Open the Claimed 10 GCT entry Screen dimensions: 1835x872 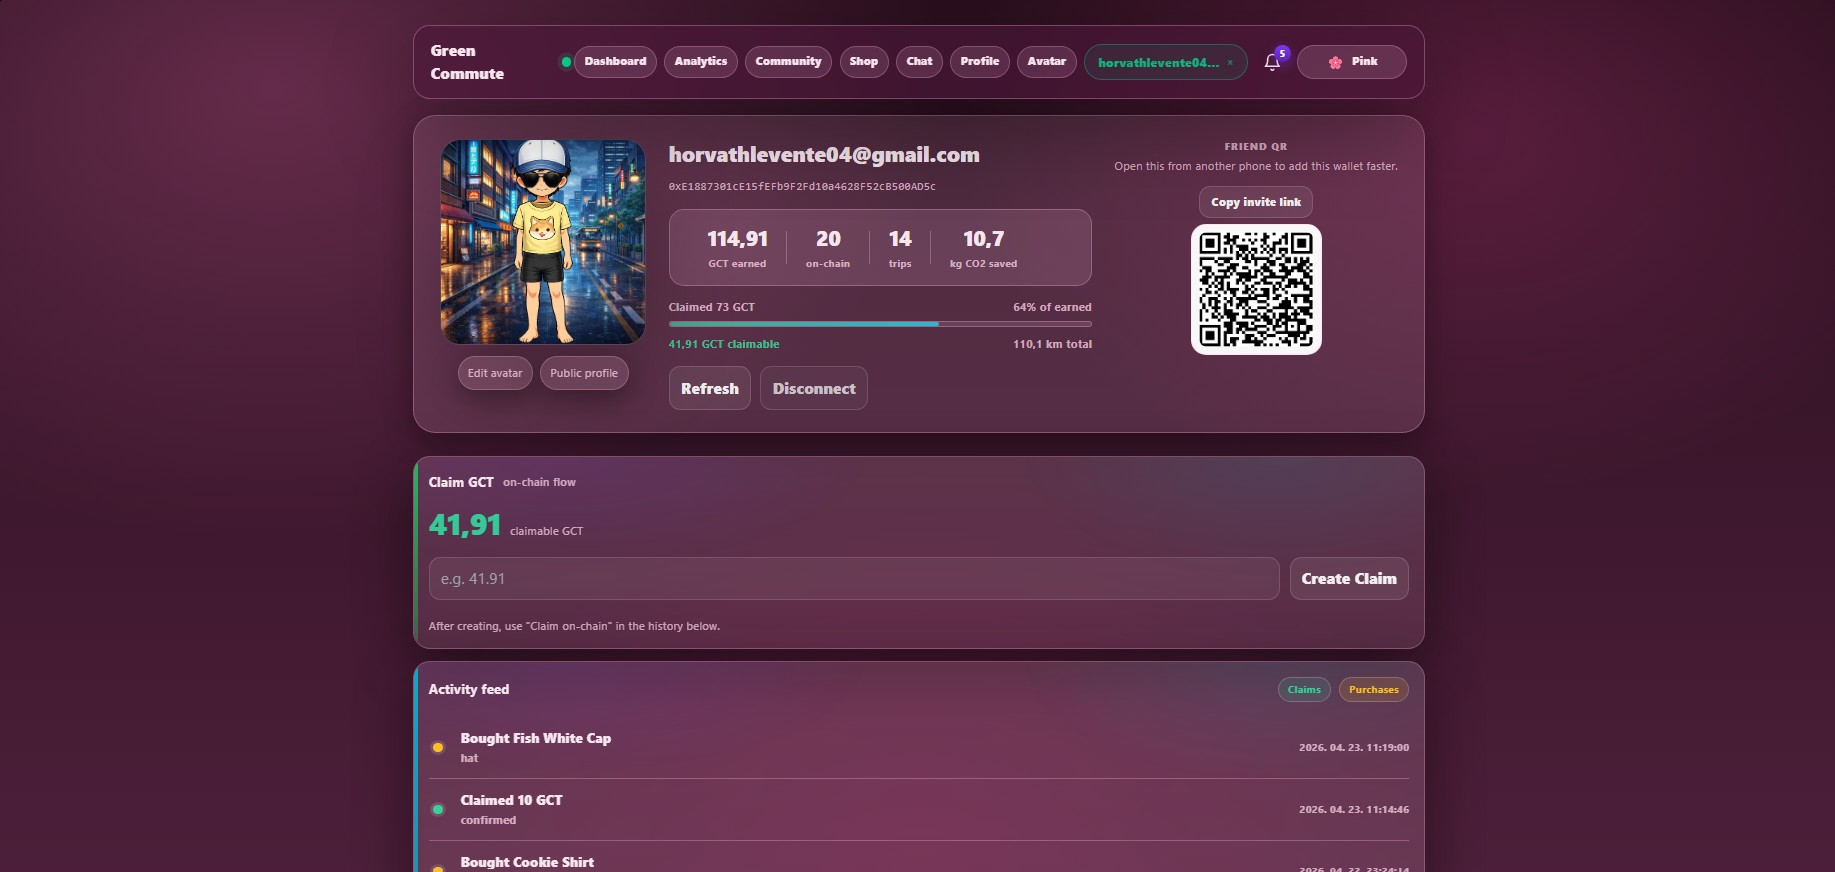point(919,810)
